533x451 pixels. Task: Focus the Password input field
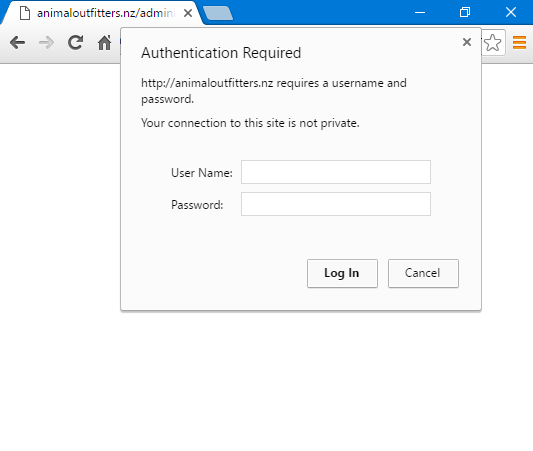pyautogui.click(x=336, y=204)
